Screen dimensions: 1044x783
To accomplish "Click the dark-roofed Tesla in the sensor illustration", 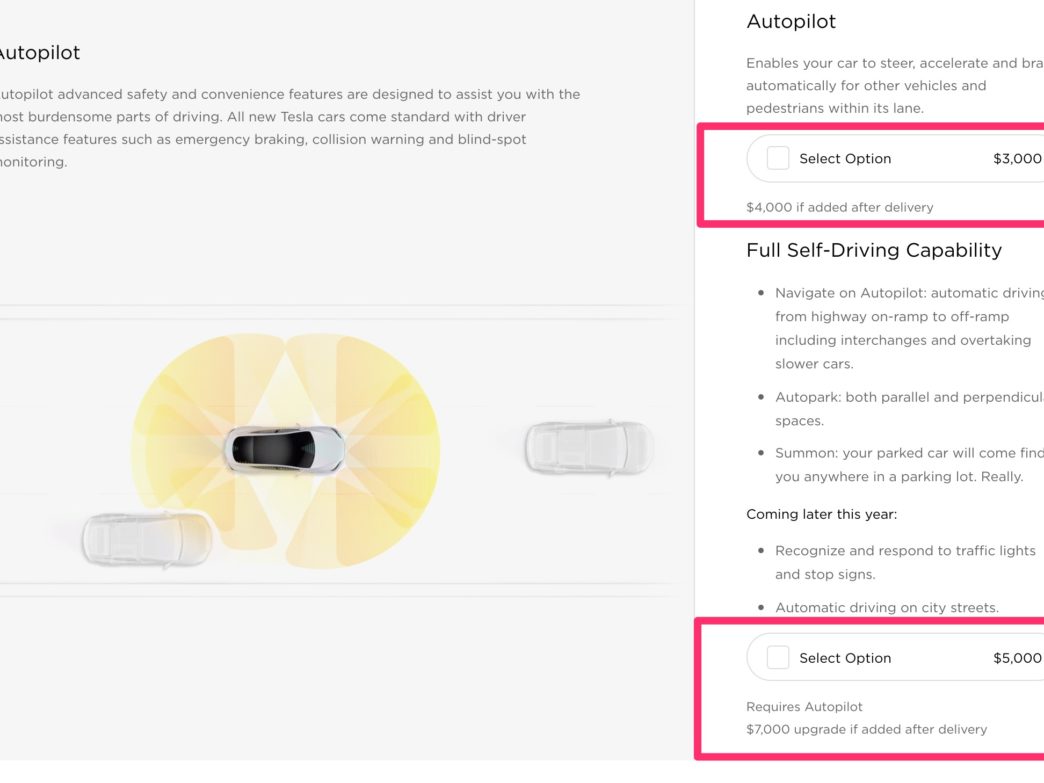I will pyautogui.click(x=284, y=450).
